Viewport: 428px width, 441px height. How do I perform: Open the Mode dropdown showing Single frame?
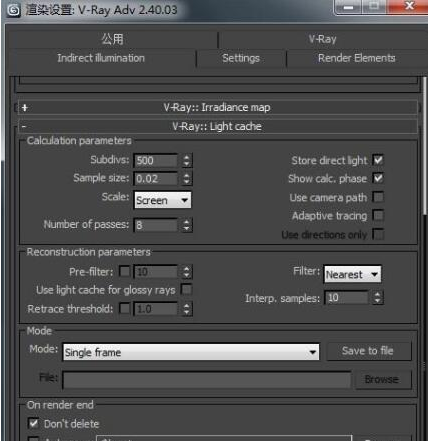click(x=191, y=352)
